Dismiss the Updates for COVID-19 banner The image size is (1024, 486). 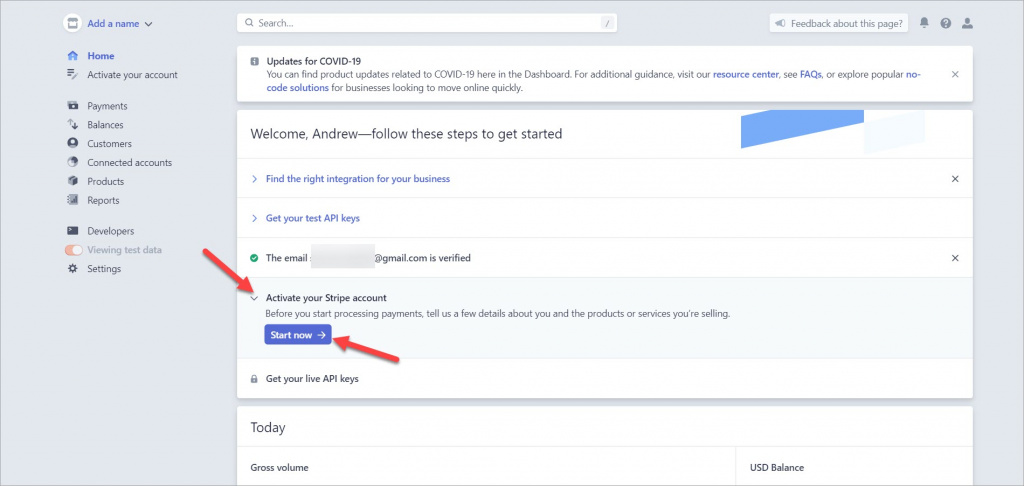tap(955, 74)
